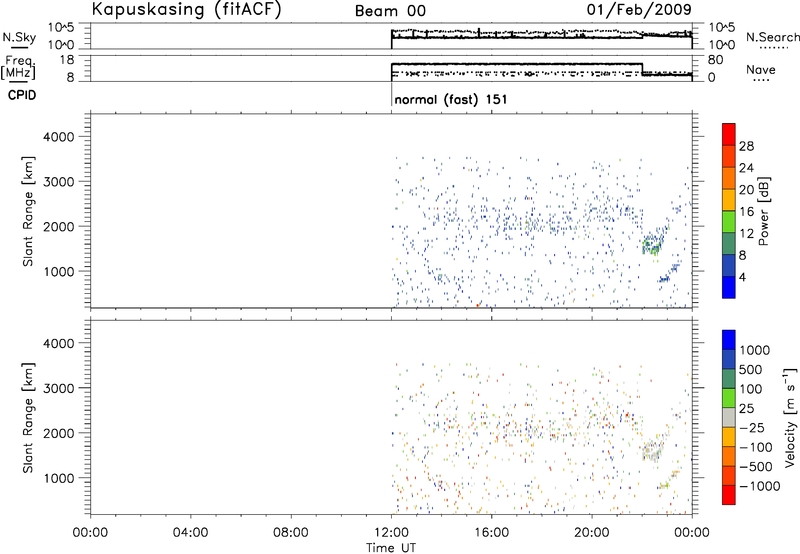Viewport: 800px width, 554px height.
Task: Click the "Freq. [MHz]" axis label
Action: [x=19, y=67]
